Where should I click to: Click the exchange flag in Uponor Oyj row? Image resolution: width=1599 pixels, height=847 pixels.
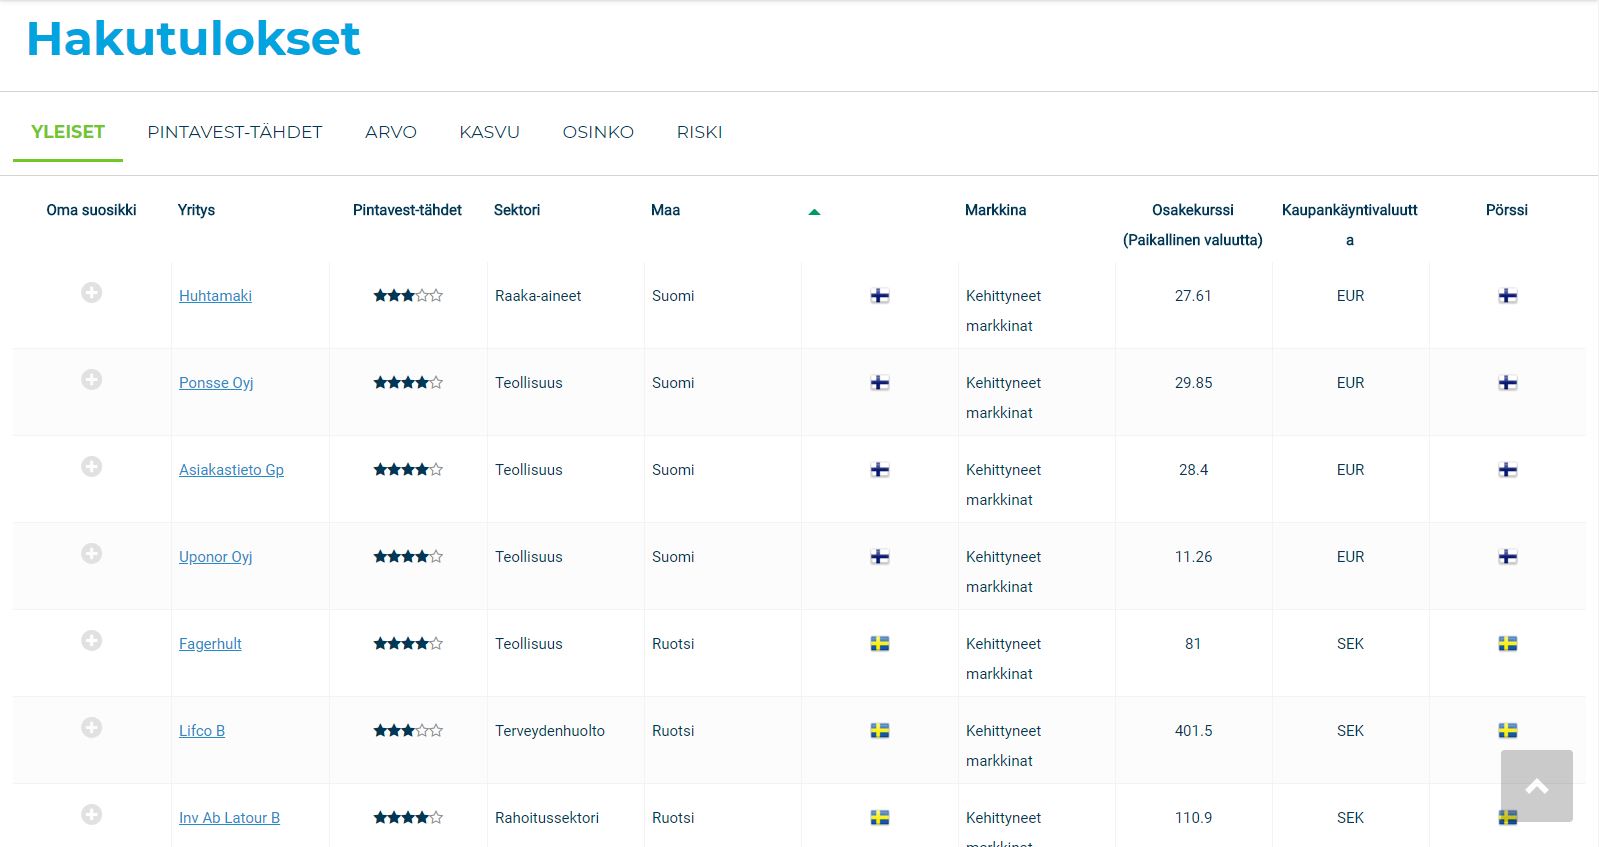point(1508,557)
